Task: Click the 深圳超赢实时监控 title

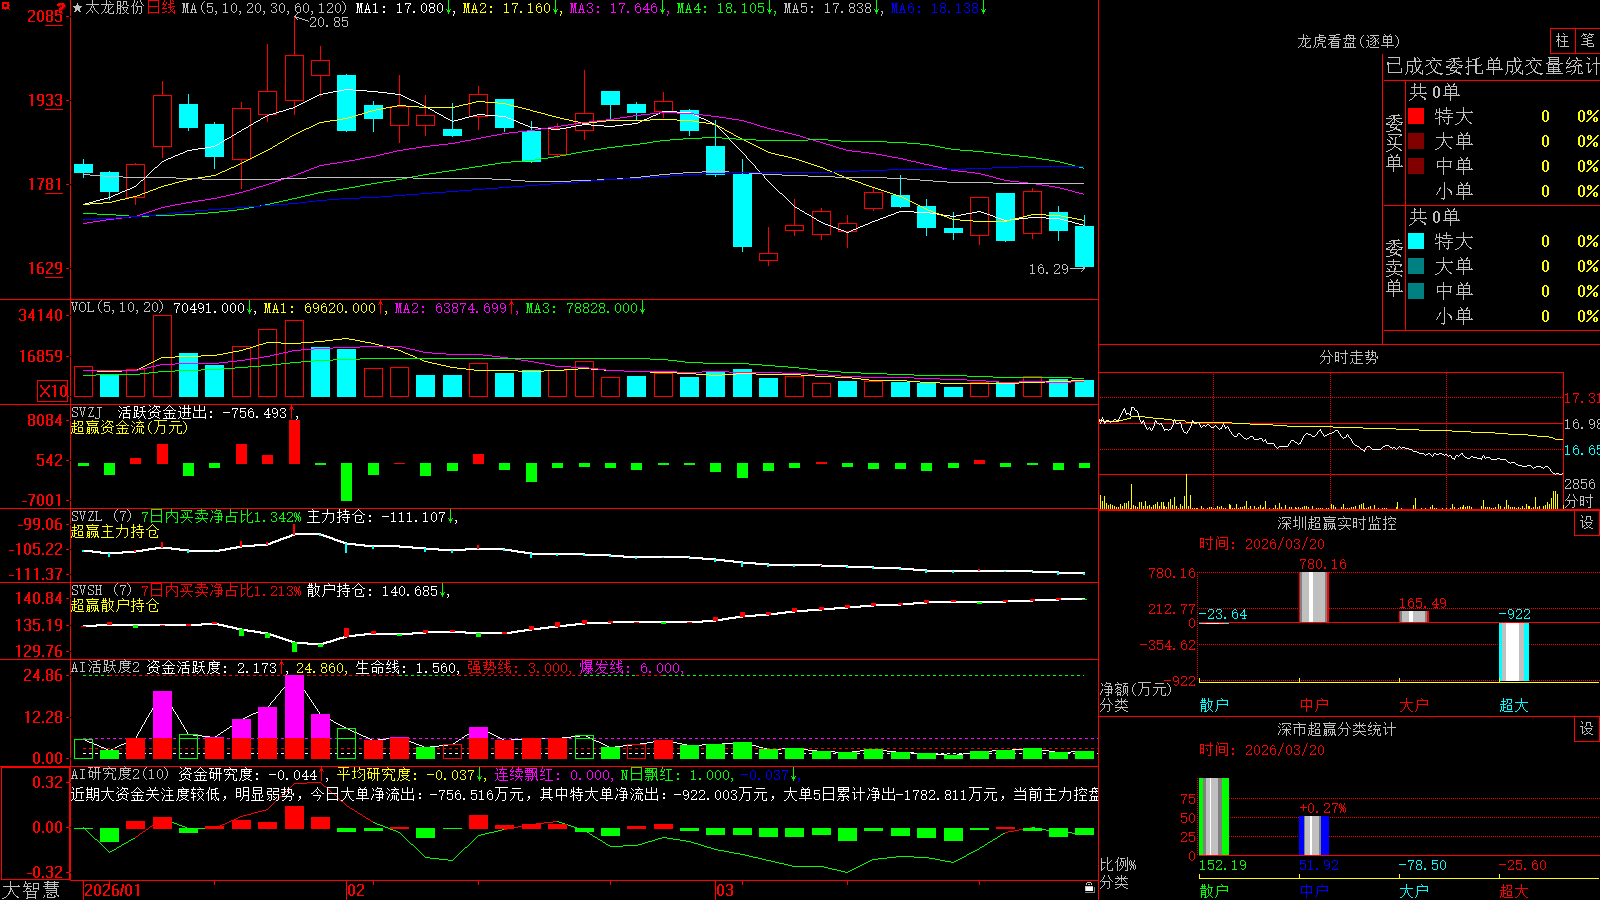Action: coord(1336,523)
